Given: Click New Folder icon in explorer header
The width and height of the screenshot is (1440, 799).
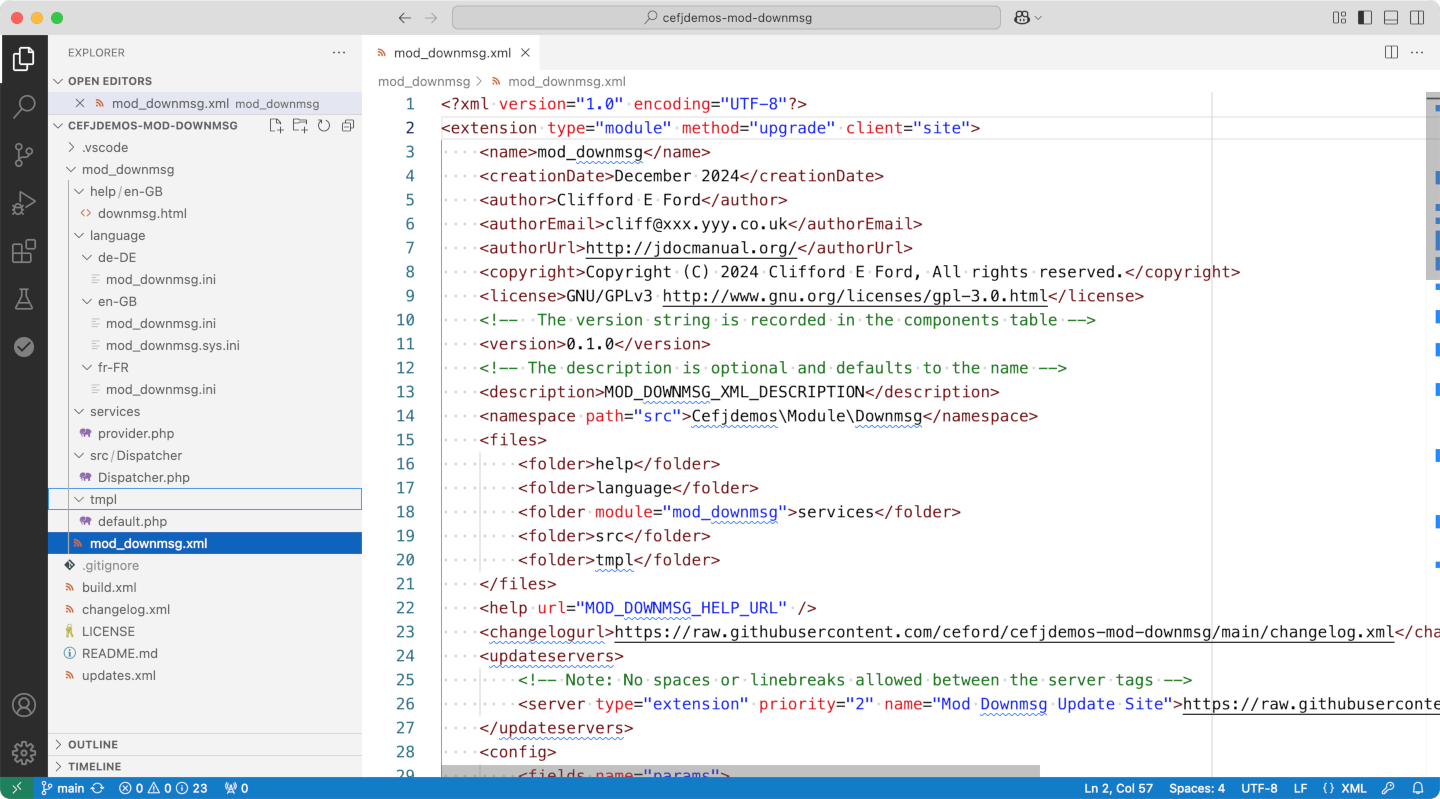Looking at the screenshot, I should 300,126.
